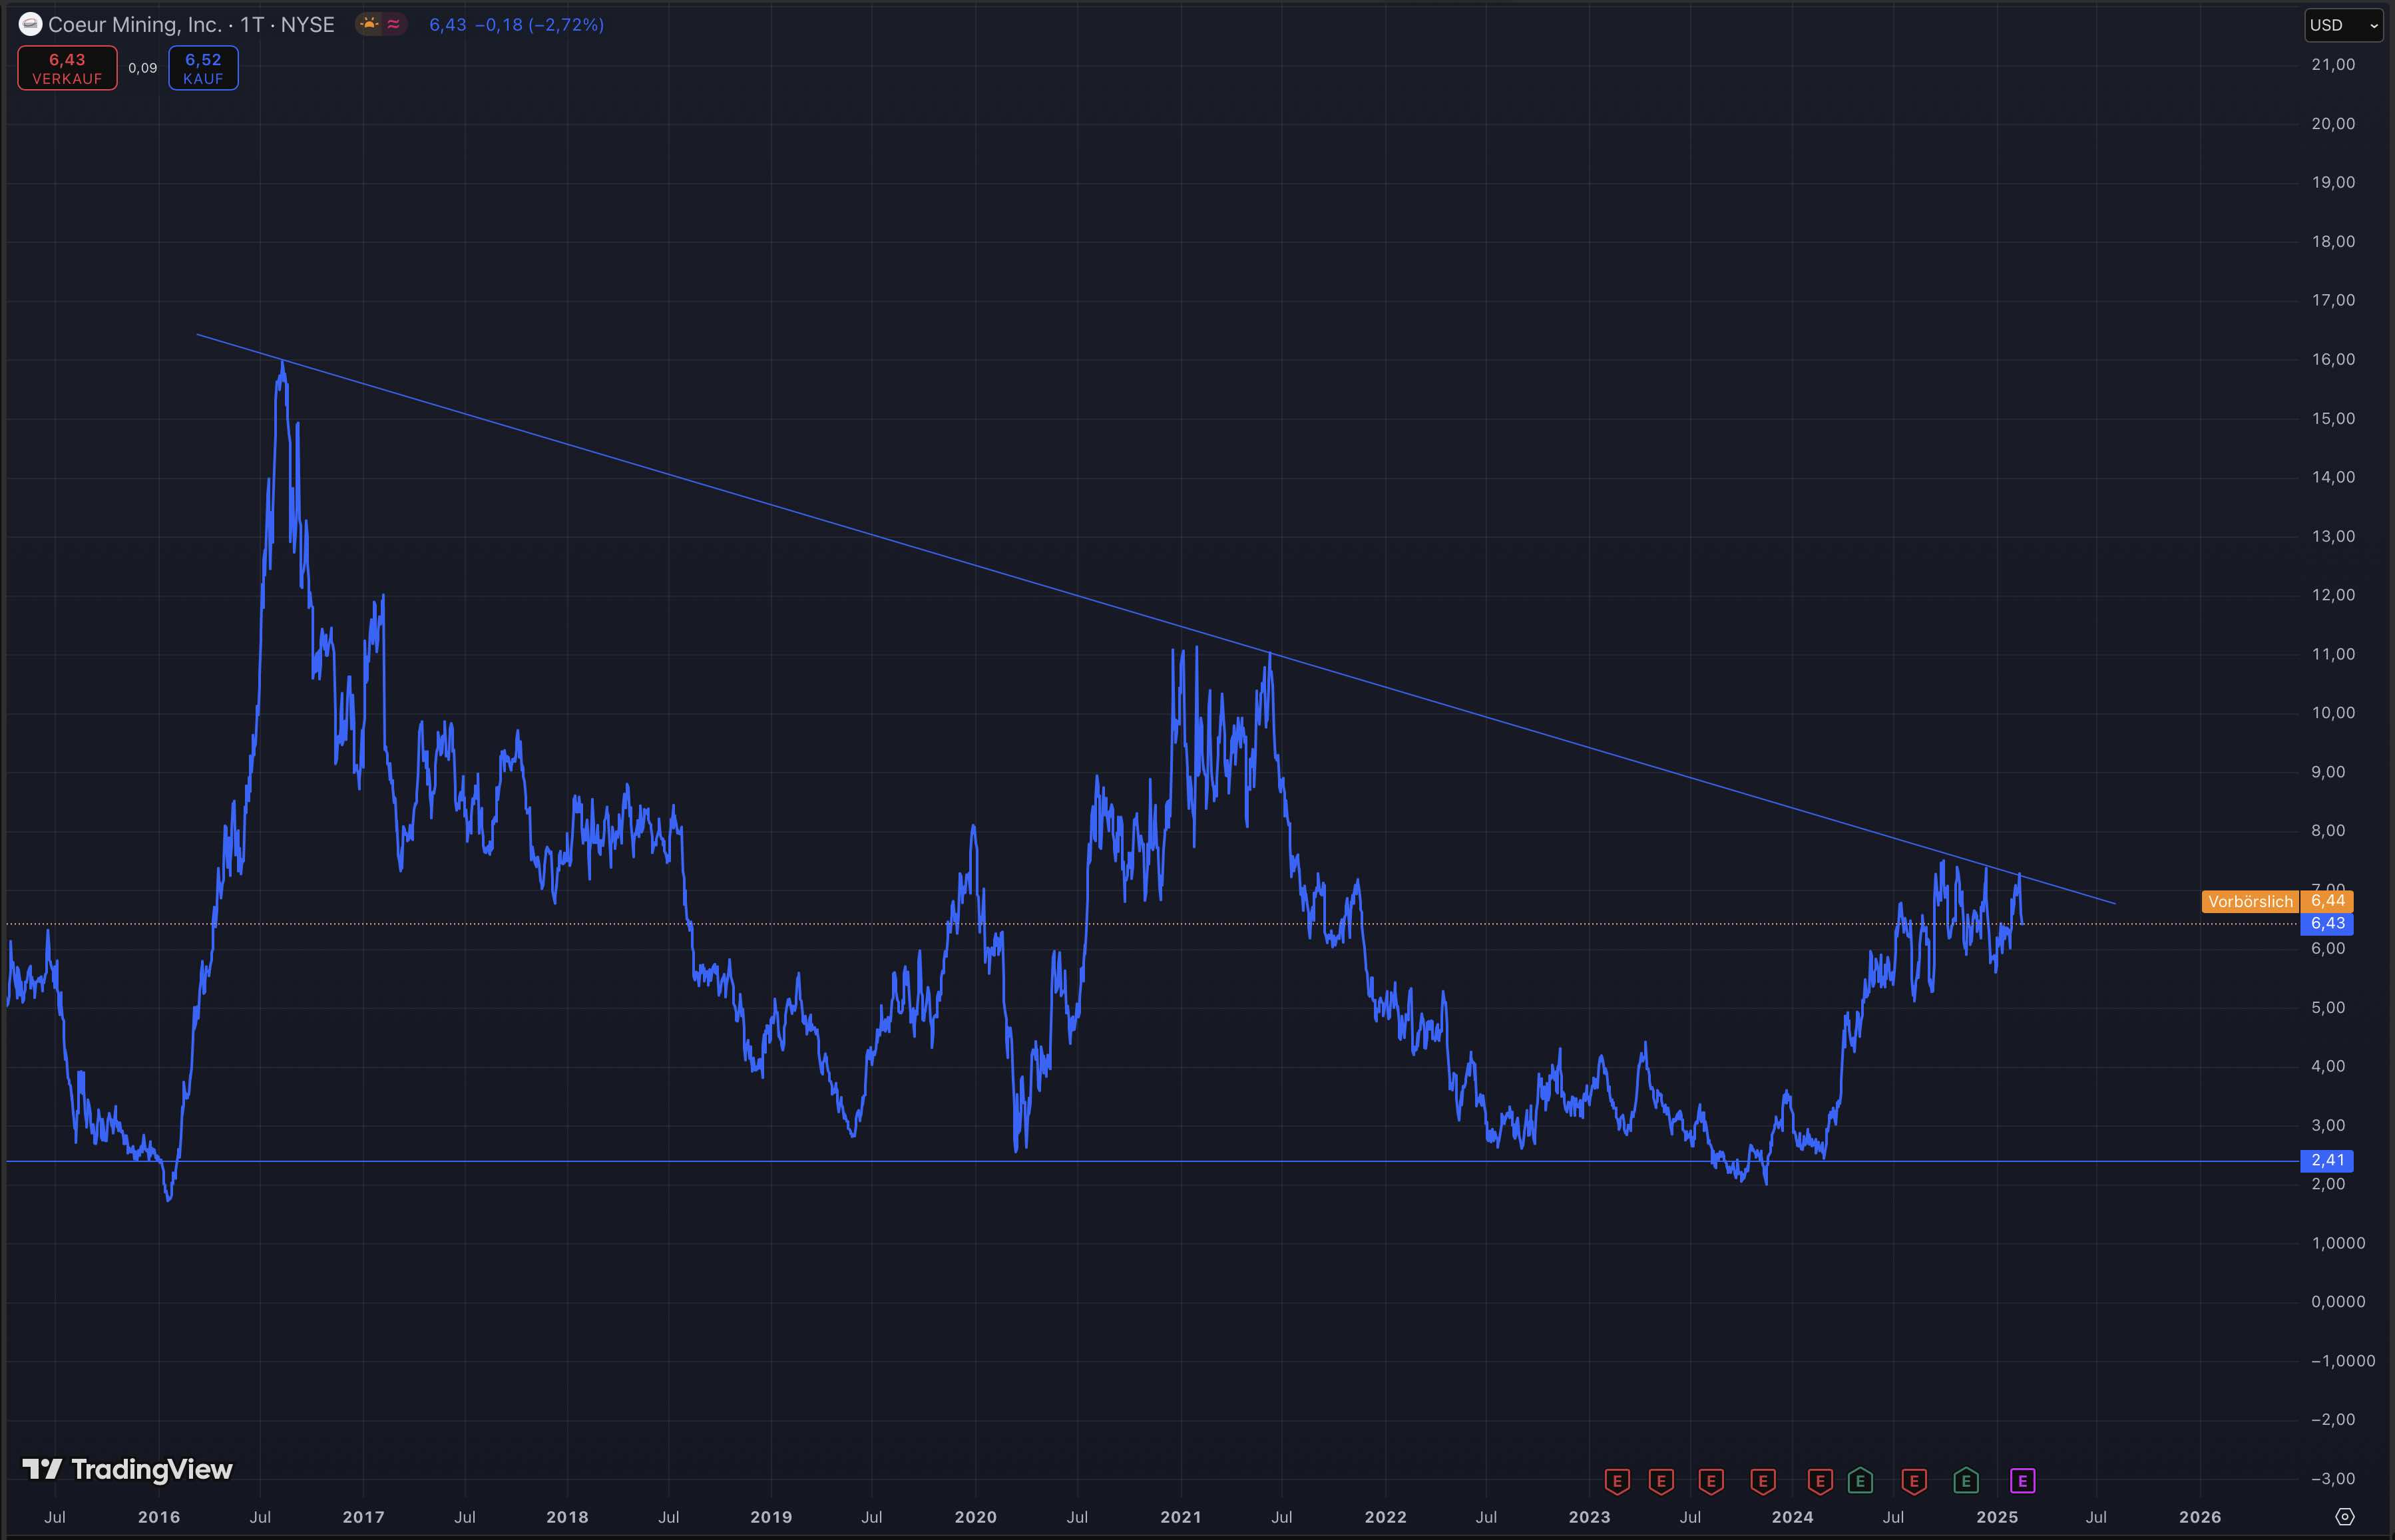This screenshot has width=2395, height=1540.
Task: Click the pink approximate-data wave icon
Action: 394,24
